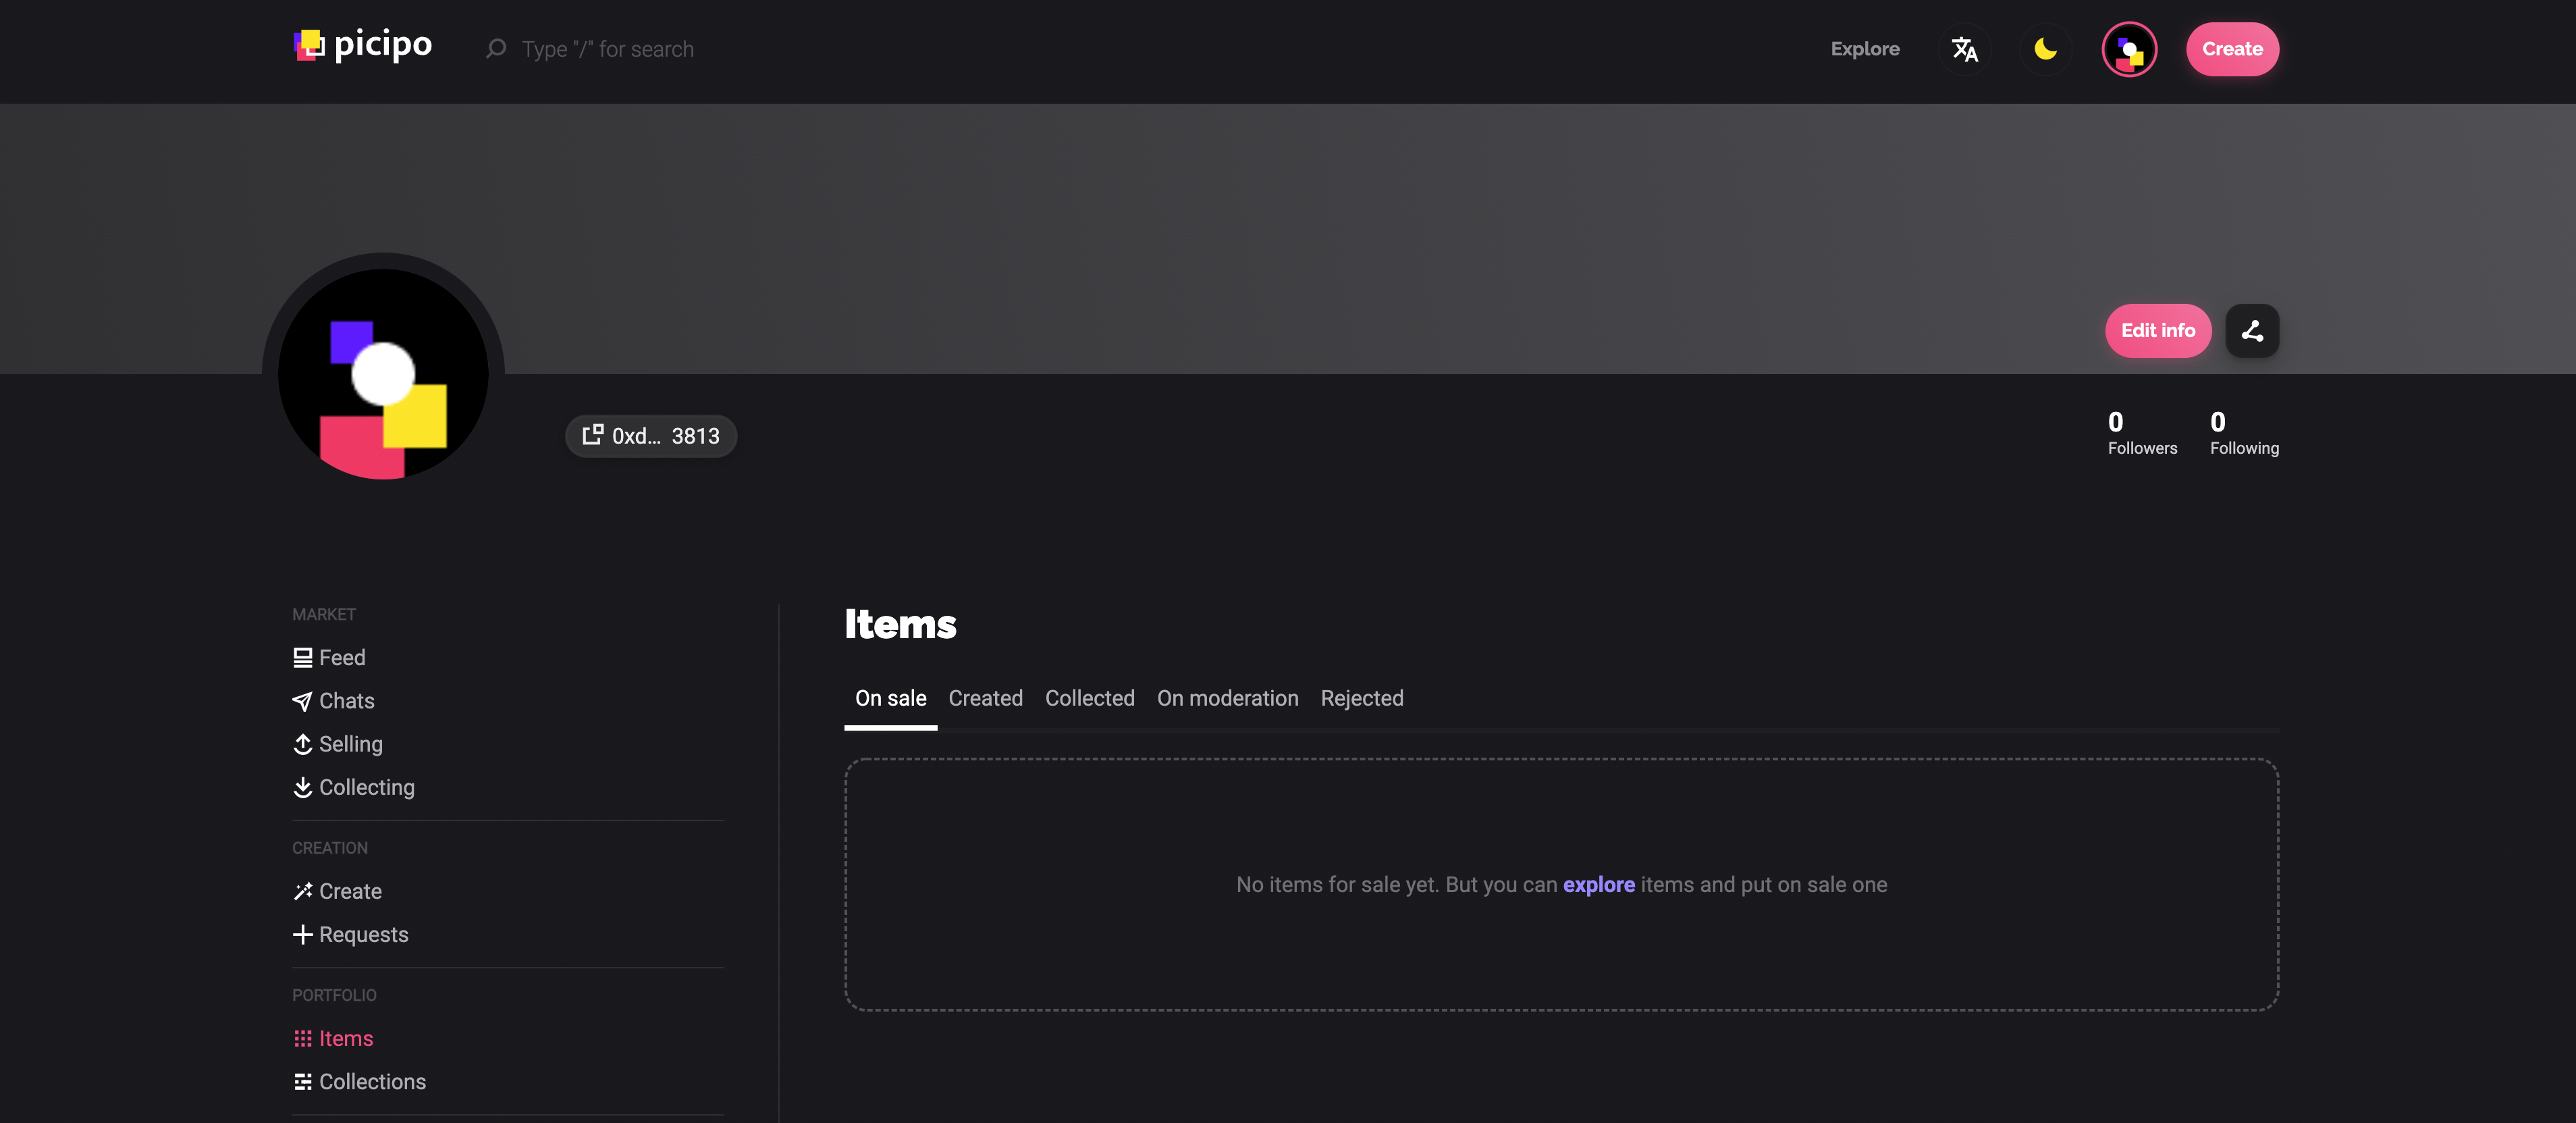Switch to the On moderation tab
Screen dimensions: 2576x1123
coord(1227,698)
